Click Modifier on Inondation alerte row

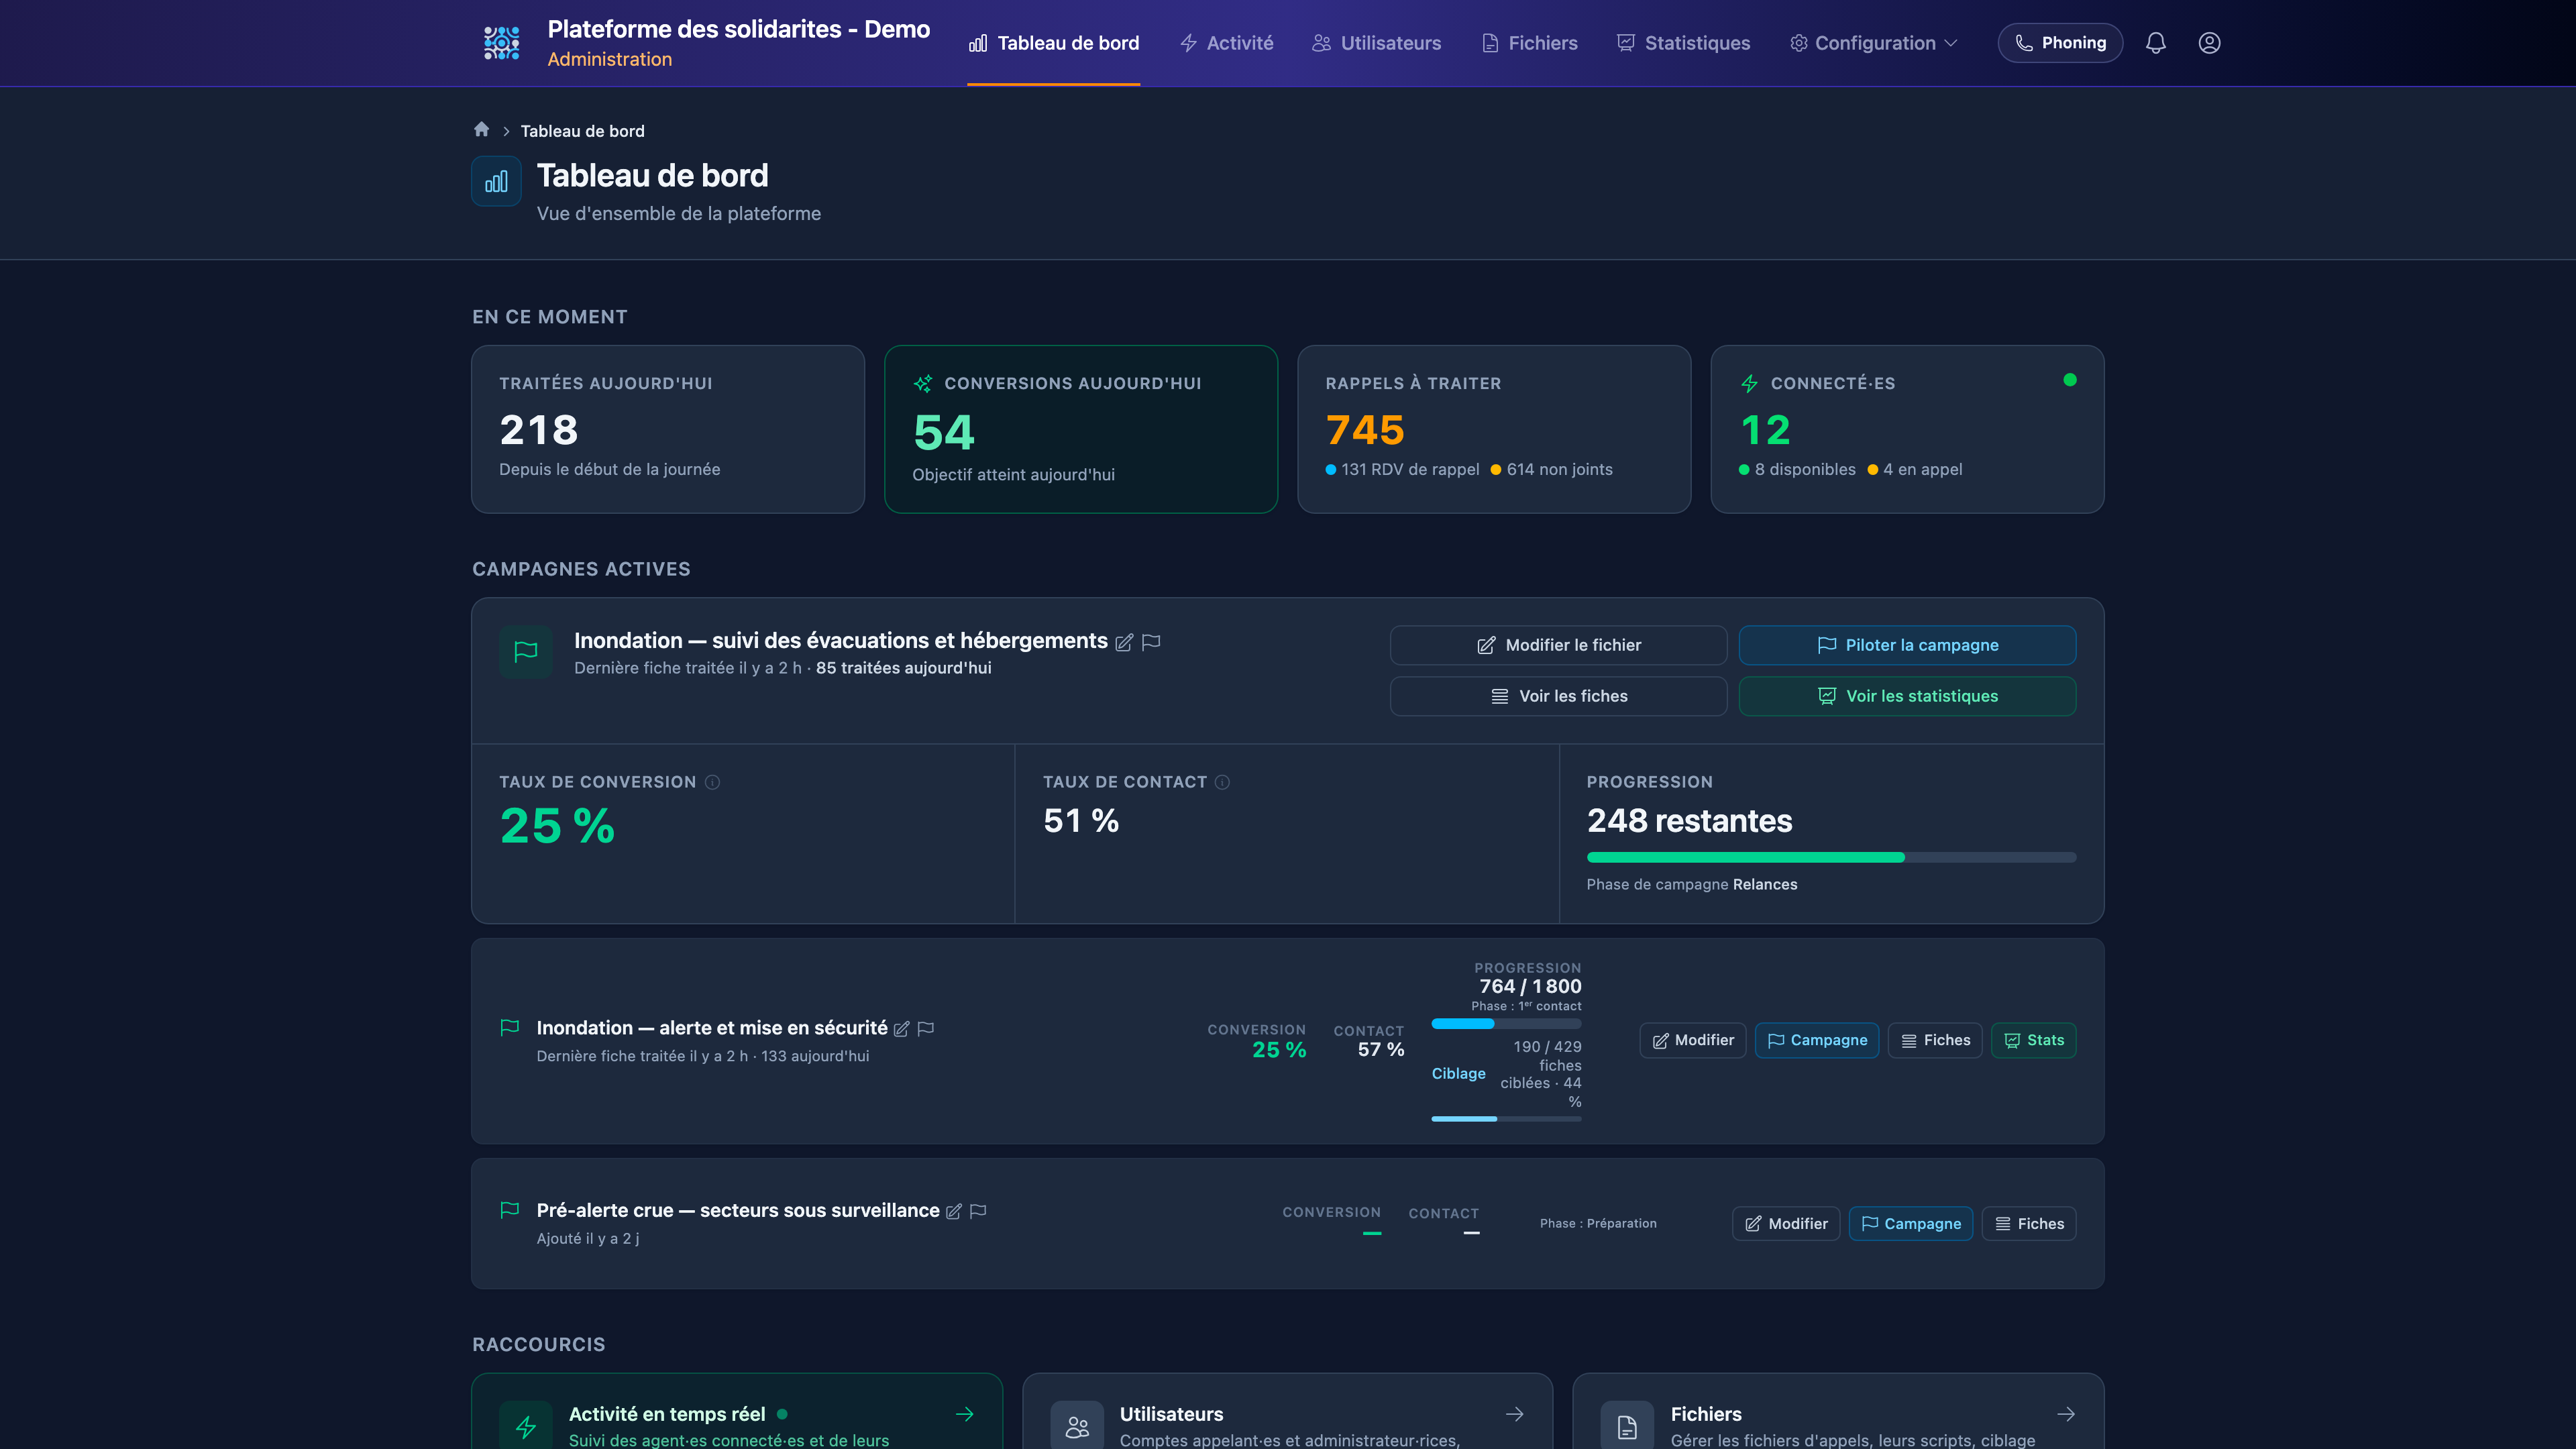point(1693,1040)
